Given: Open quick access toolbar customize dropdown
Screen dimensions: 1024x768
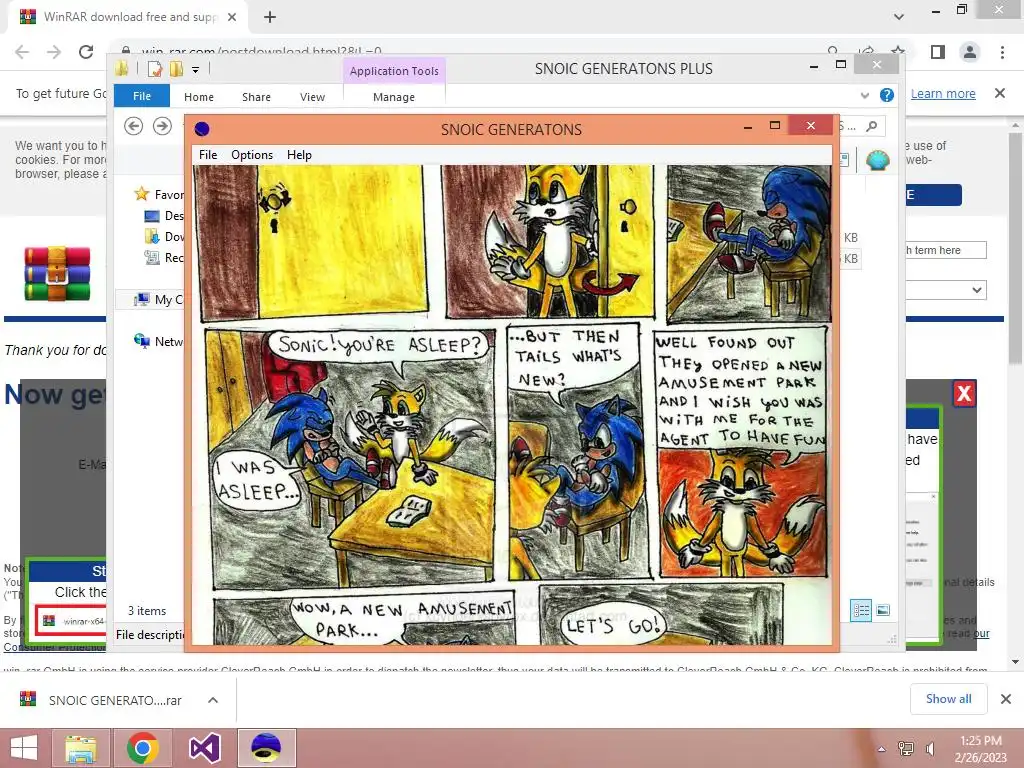Looking at the screenshot, I should click(x=195, y=69).
